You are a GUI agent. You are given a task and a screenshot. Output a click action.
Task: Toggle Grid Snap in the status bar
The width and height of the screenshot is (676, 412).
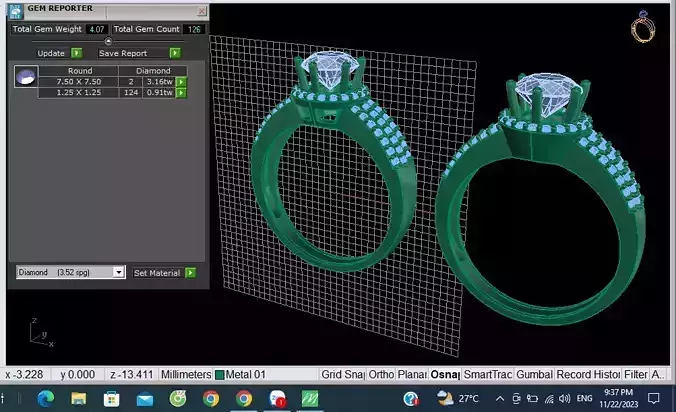343,375
